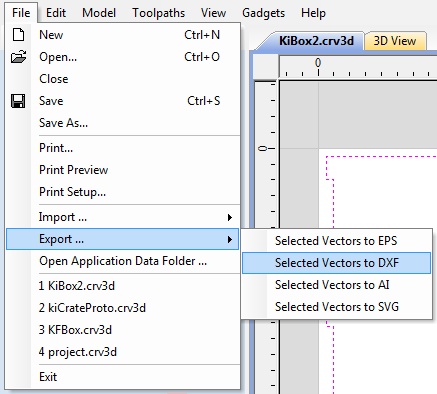Expand the Export submenu arrow
This screenshot has width=437, height=394.
[230, 239]
